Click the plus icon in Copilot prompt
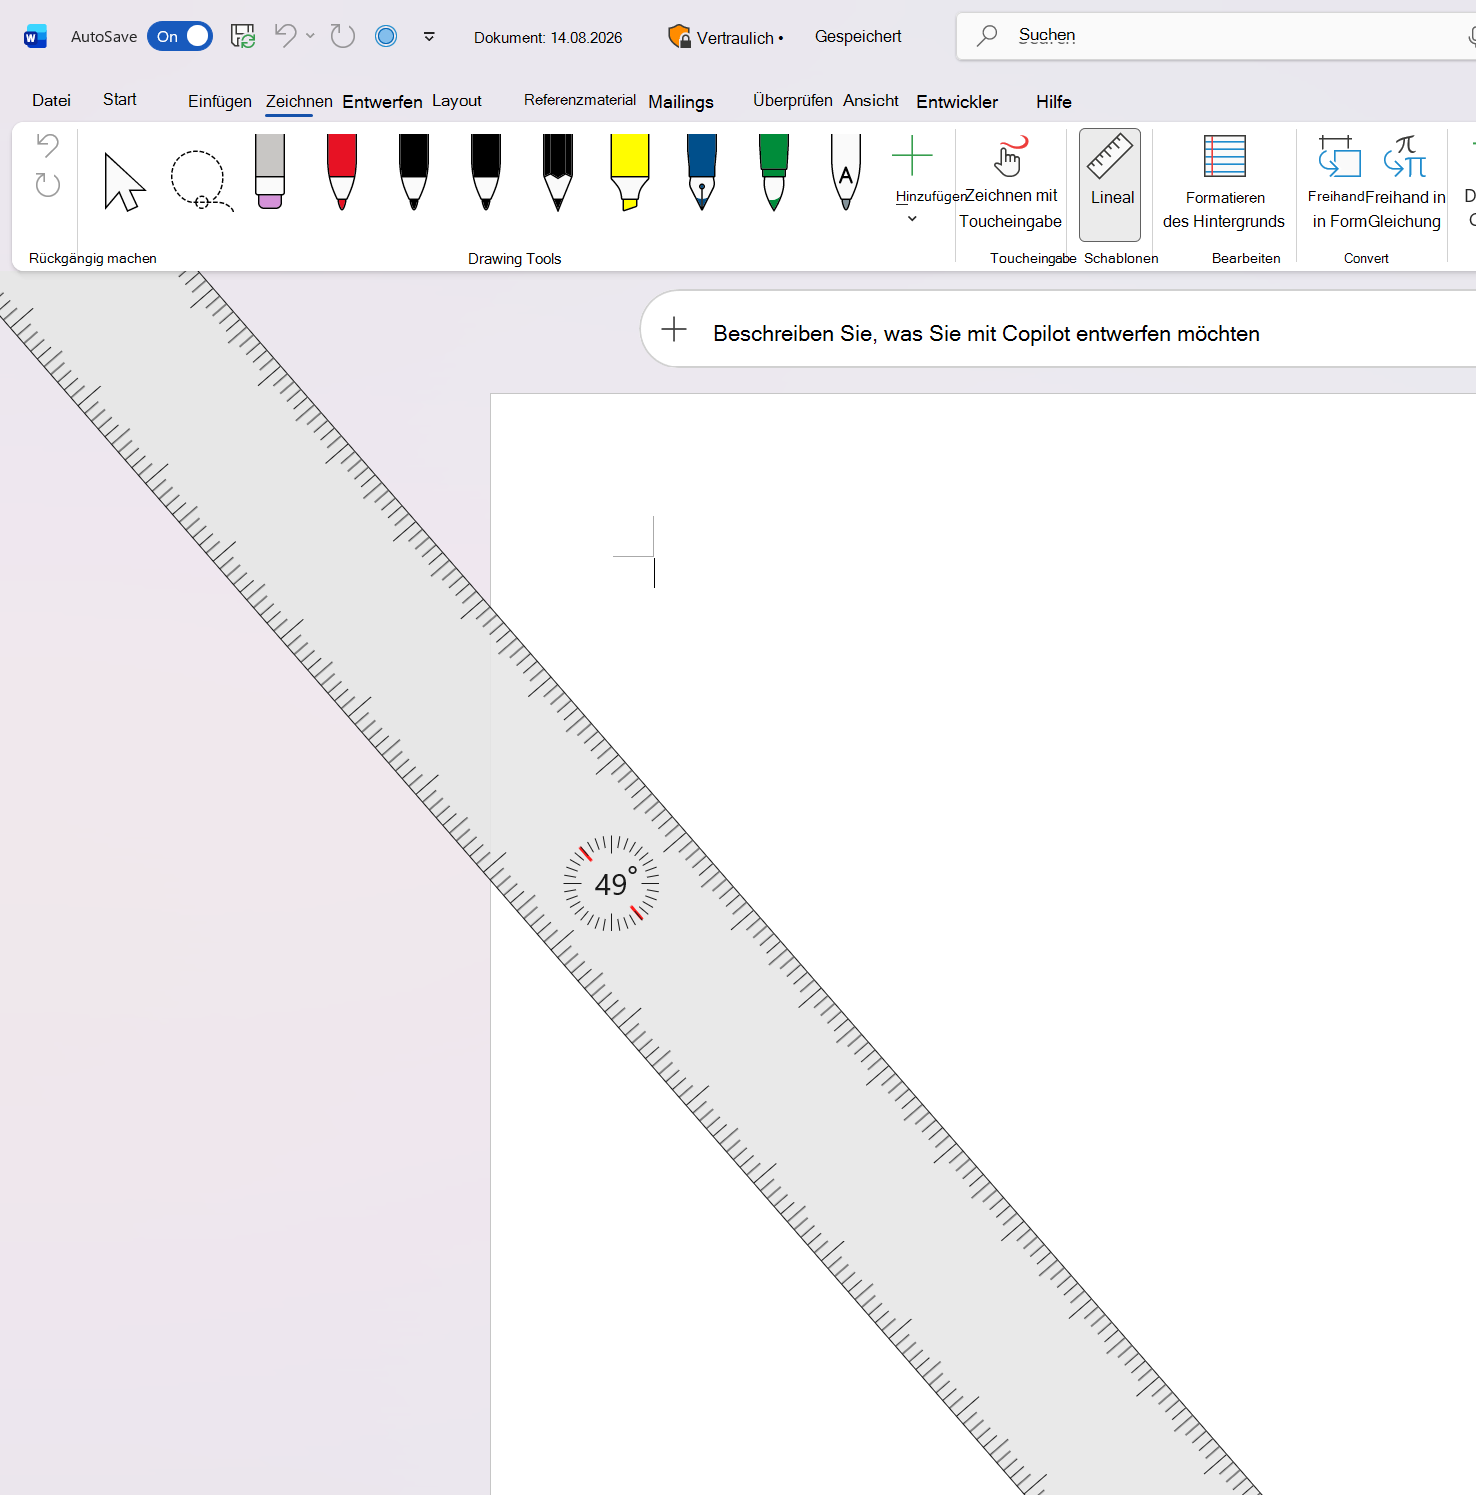The image size is (1476, 1495). click(x=674, y=329)
